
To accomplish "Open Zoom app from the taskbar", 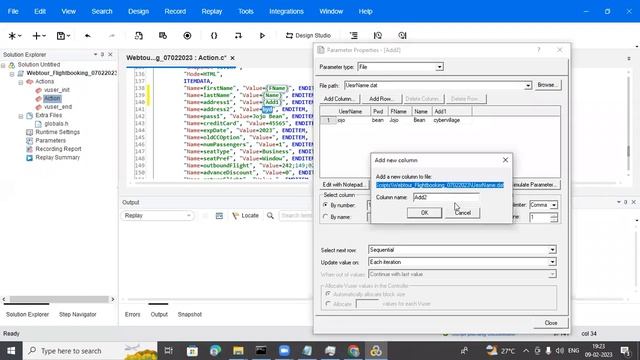I will tap(284, 351).
